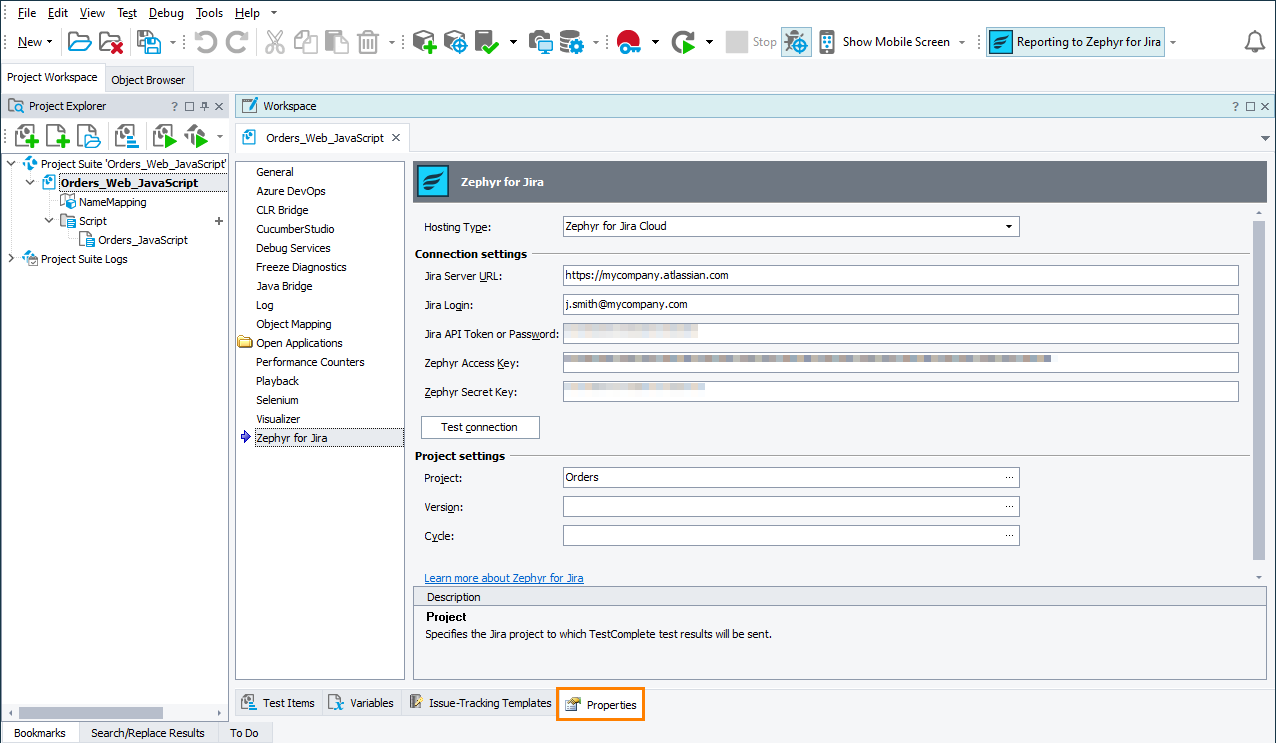Pin the Project Explorer panel
The width and height of the screenshot is (1276, 743).
tap(204, 106)
